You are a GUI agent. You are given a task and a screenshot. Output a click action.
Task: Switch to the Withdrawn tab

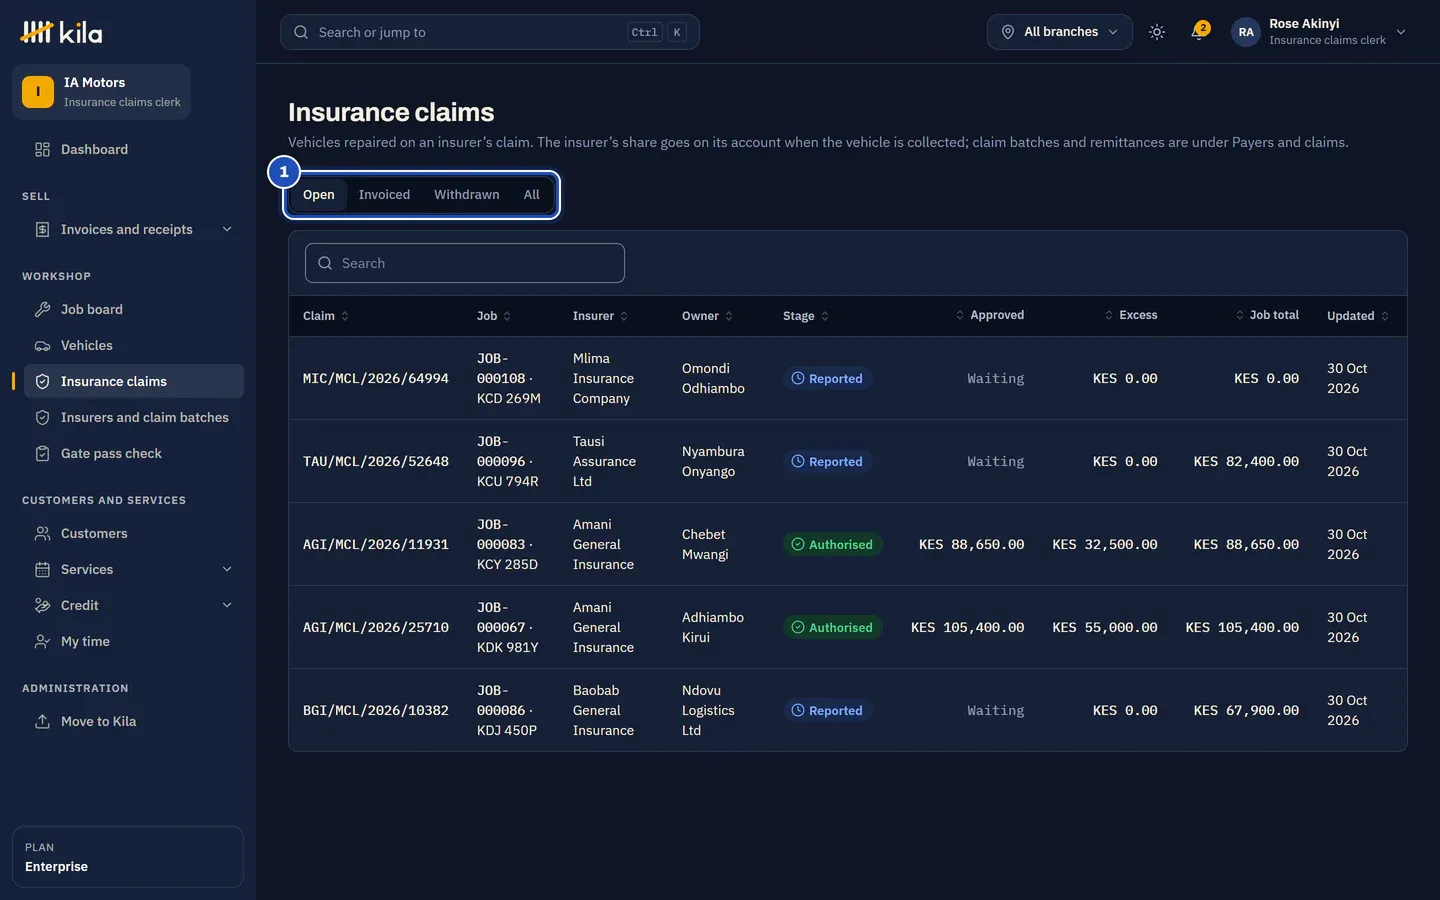click(x=466, y=195)
